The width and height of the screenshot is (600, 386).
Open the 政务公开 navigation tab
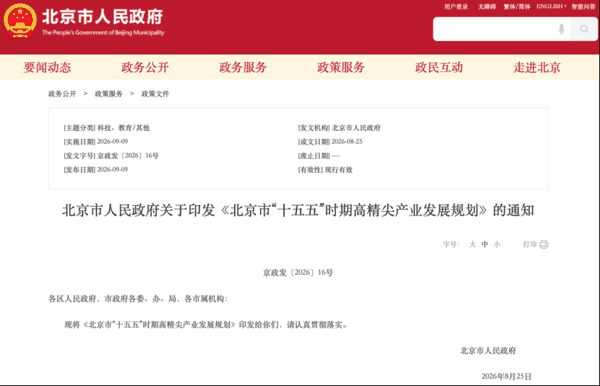click(145, 67)
